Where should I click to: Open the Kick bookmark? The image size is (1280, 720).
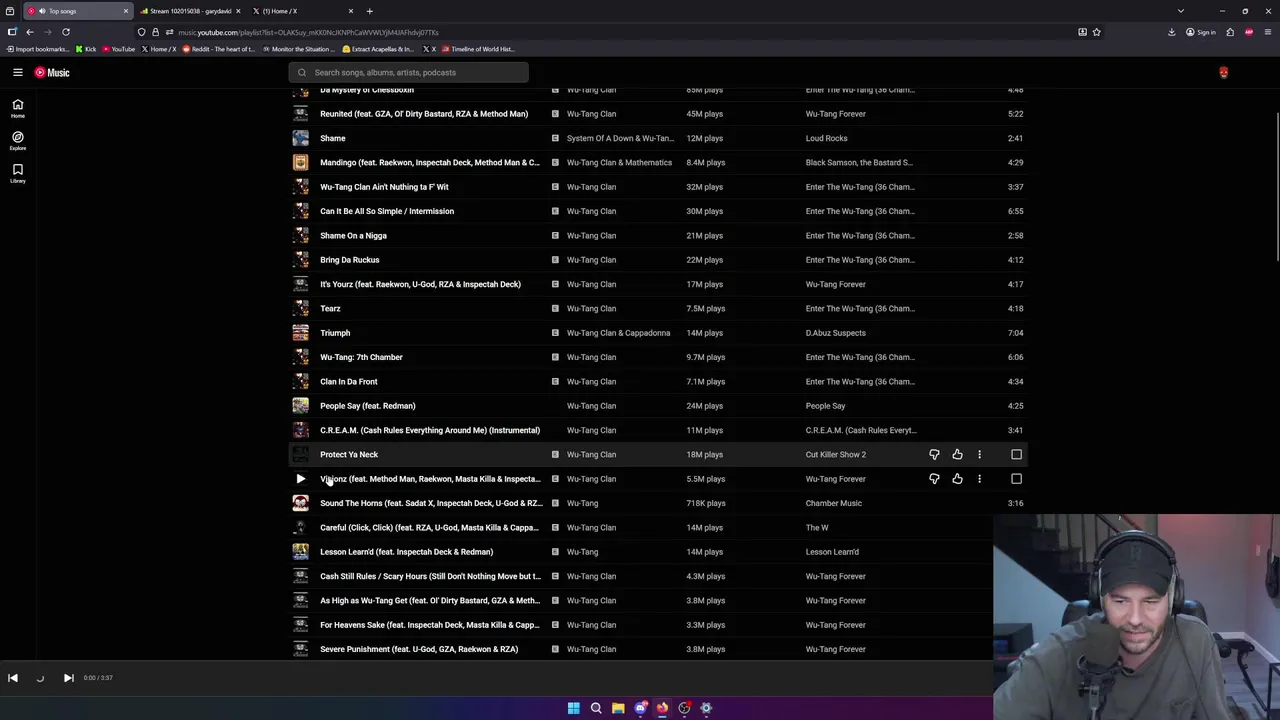86,49
